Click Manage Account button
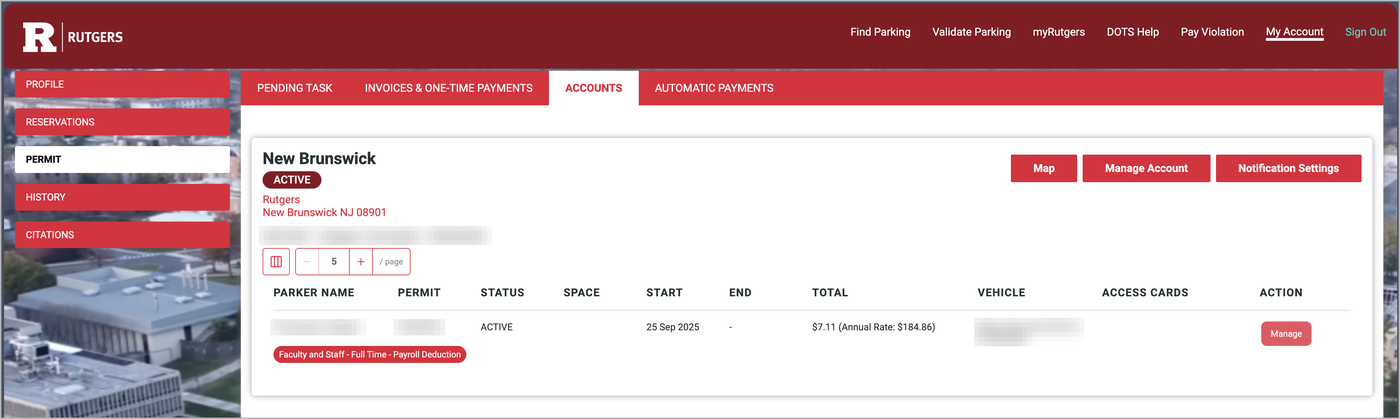Screen dimensions: 1400x419 [1146, 168]
